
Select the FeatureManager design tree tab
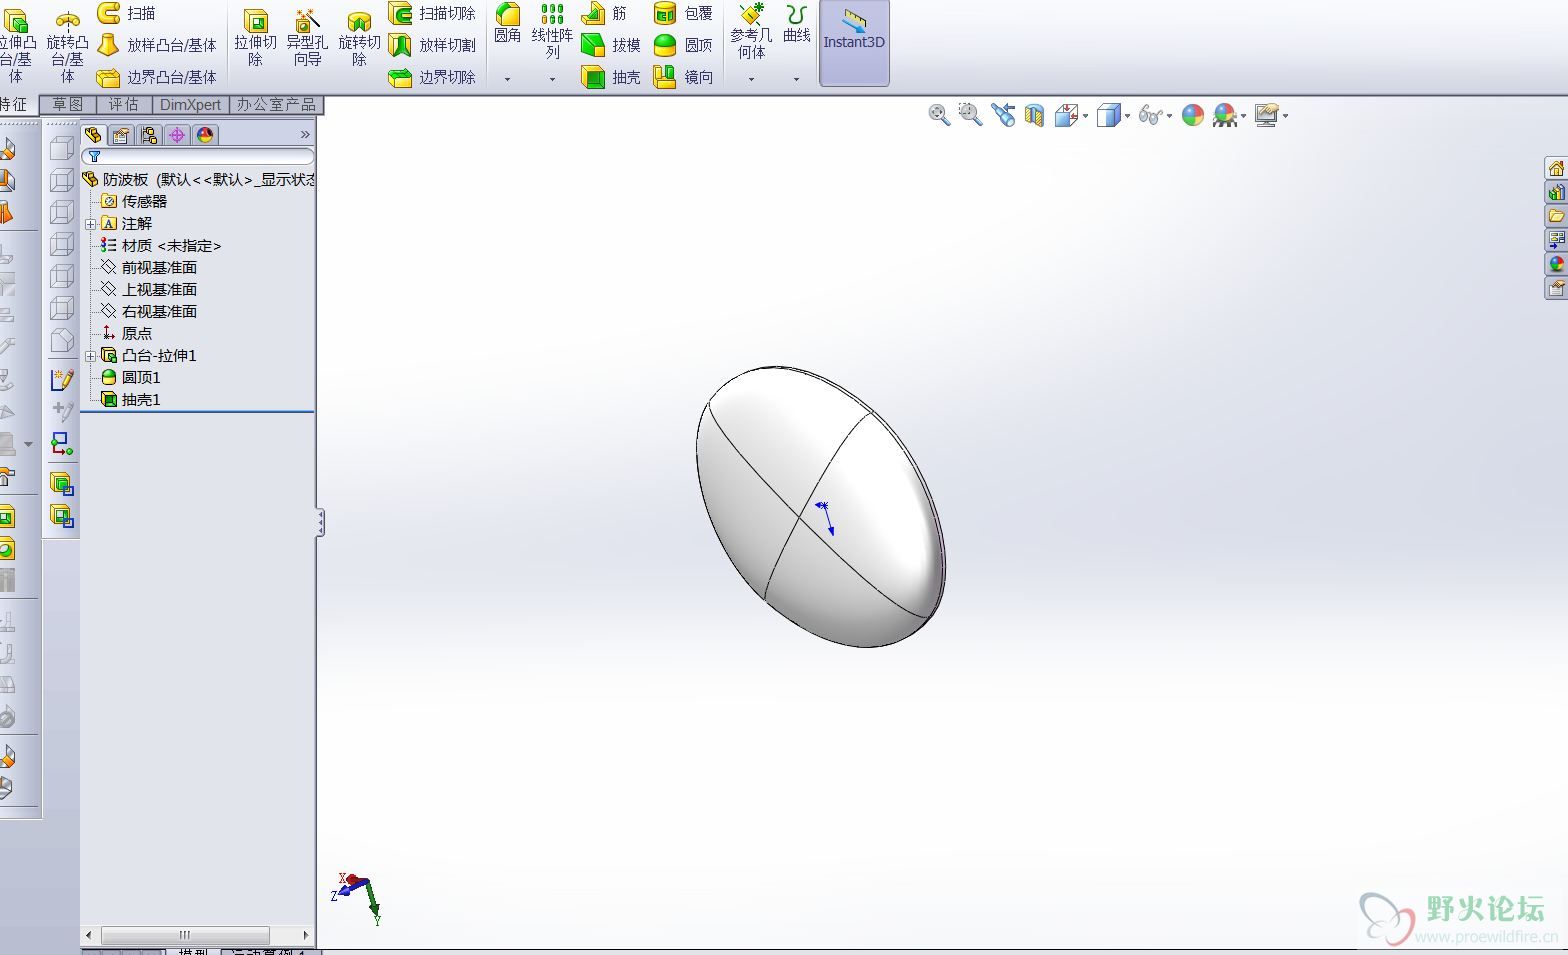pos(93,135)
